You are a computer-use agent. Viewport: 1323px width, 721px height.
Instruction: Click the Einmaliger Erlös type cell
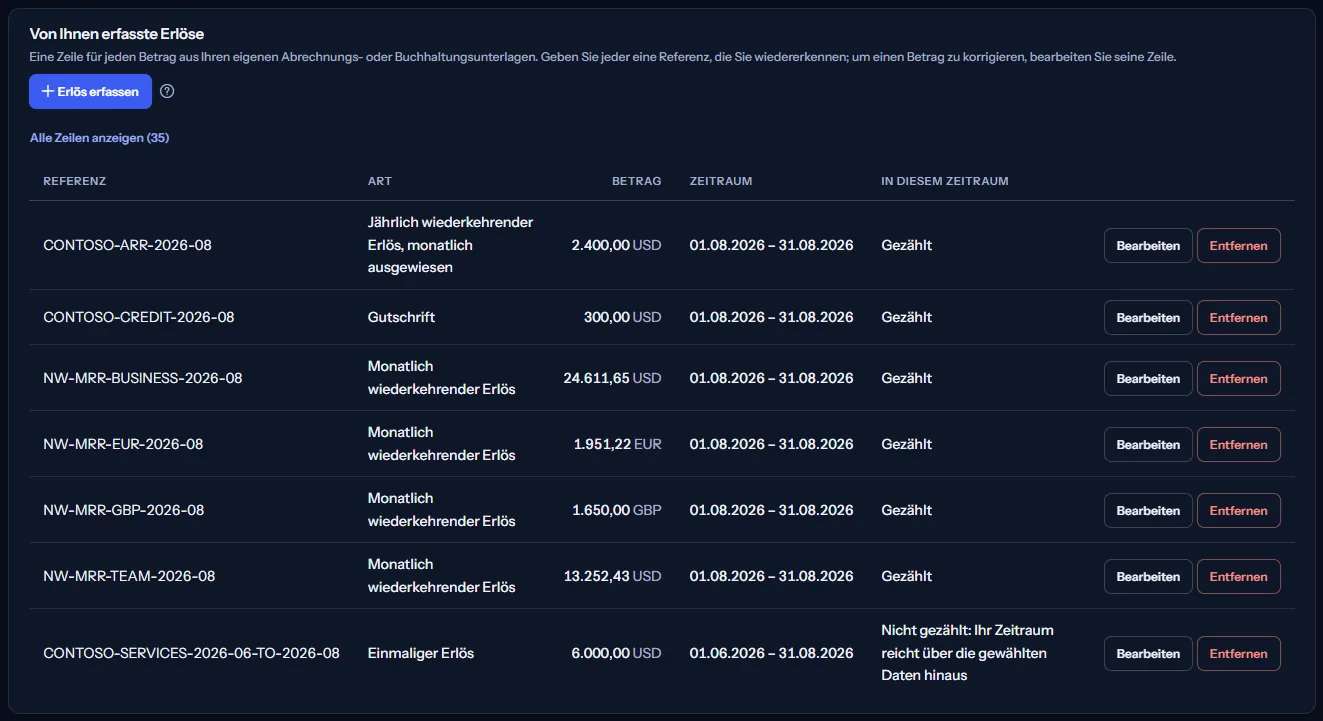(x=421, y=653)
